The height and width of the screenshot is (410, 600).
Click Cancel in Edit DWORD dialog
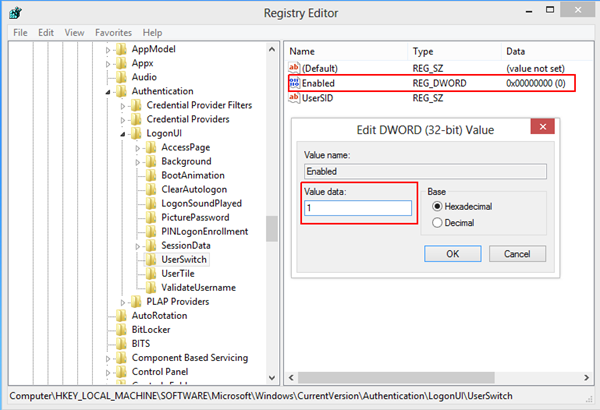tap(517, 254)
